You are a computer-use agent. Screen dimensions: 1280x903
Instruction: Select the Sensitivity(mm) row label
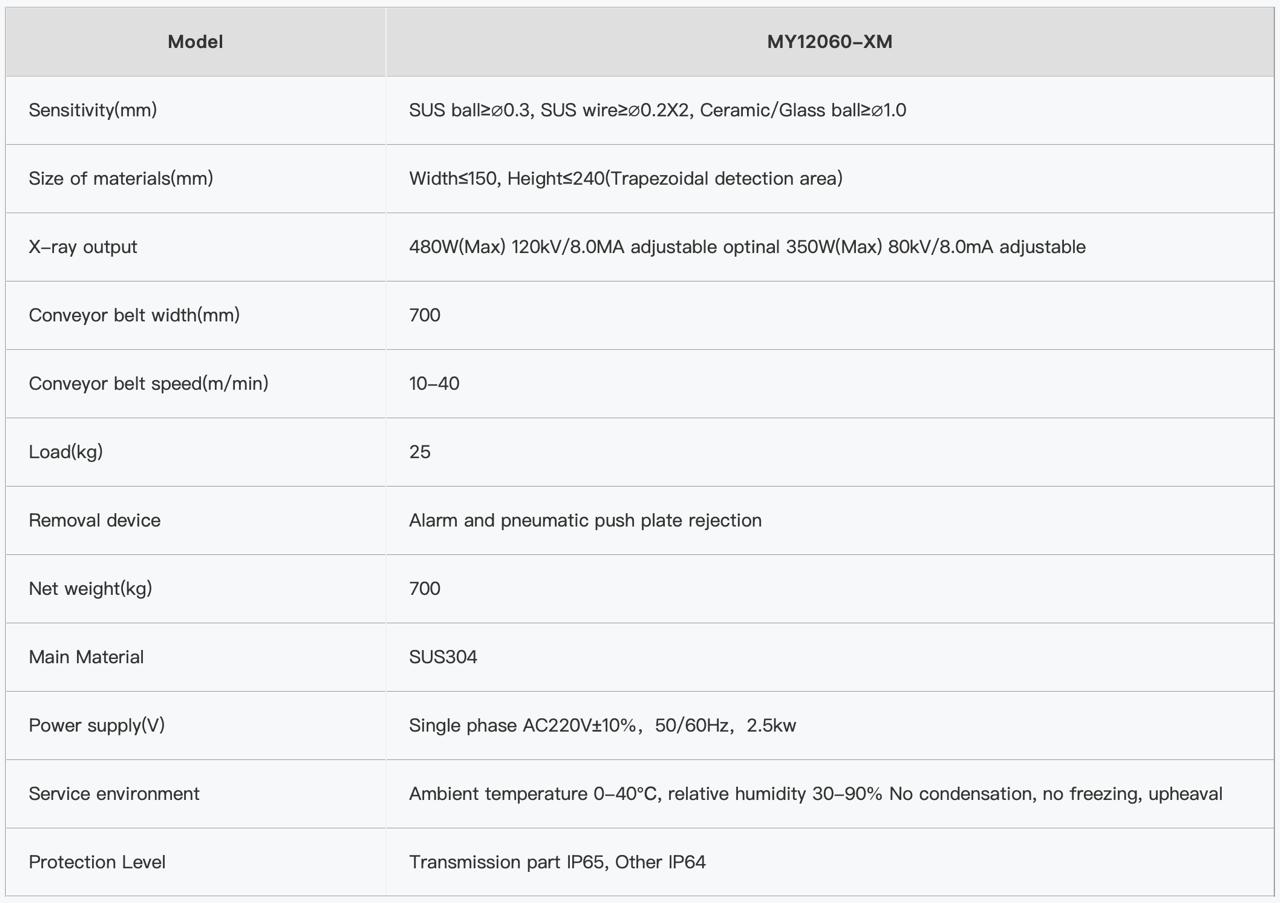(93, 110)
